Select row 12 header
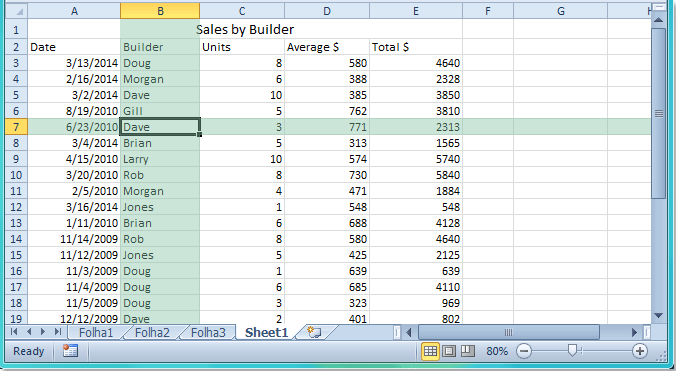Image resolution: width=676 pixels, height=371 pixels. [16, 207]
